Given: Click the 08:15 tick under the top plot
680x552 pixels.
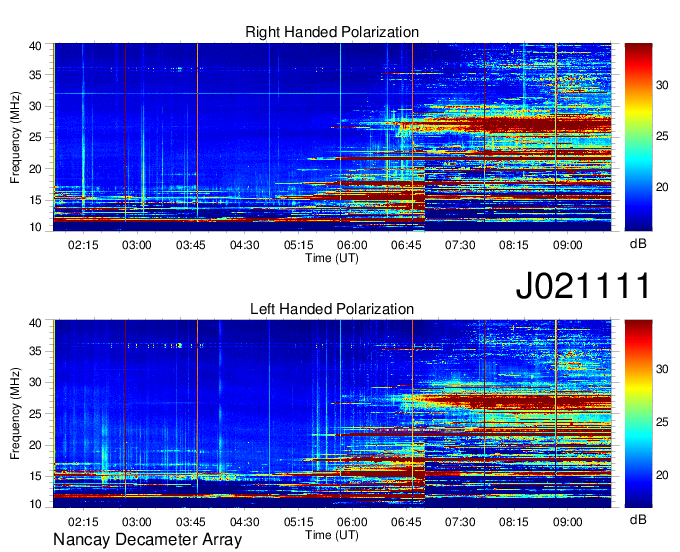Looking at the screenshot, I should click(513, 245).
